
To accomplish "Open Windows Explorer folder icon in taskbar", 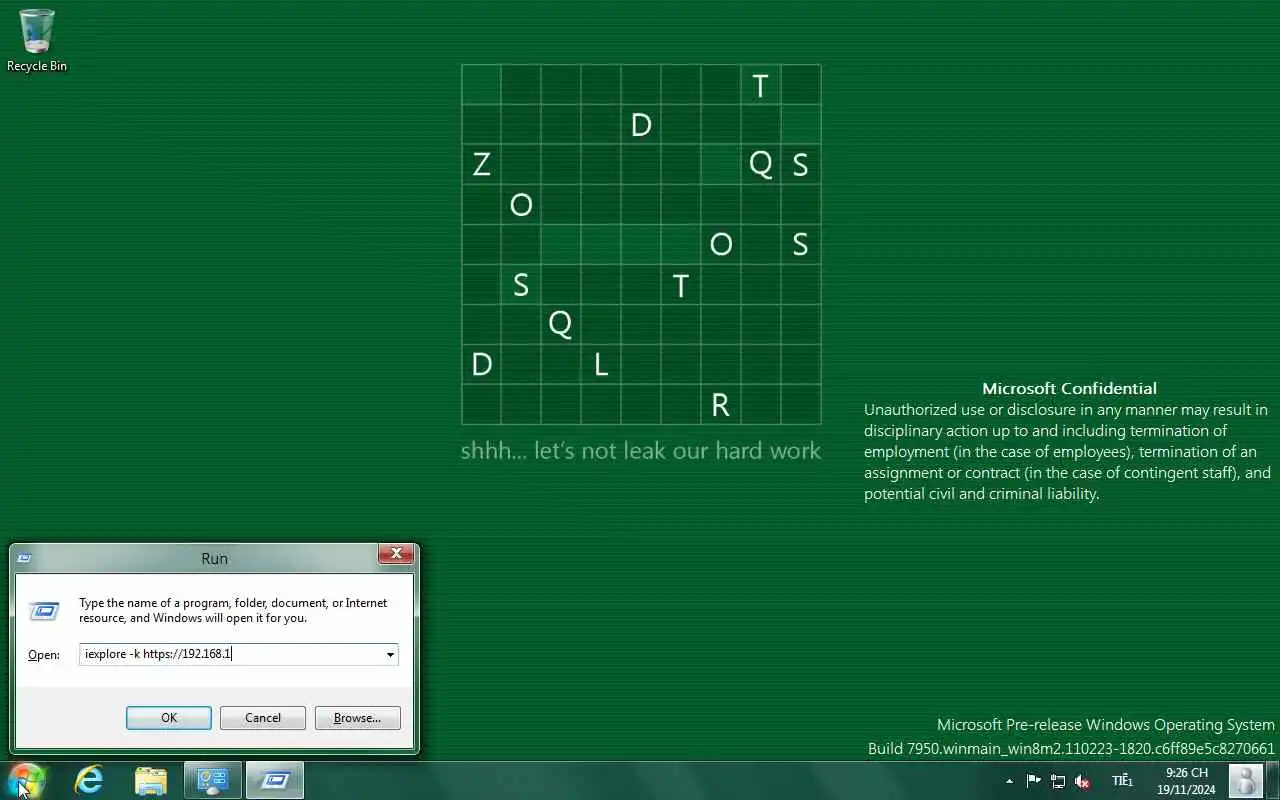I will point(151,780).
